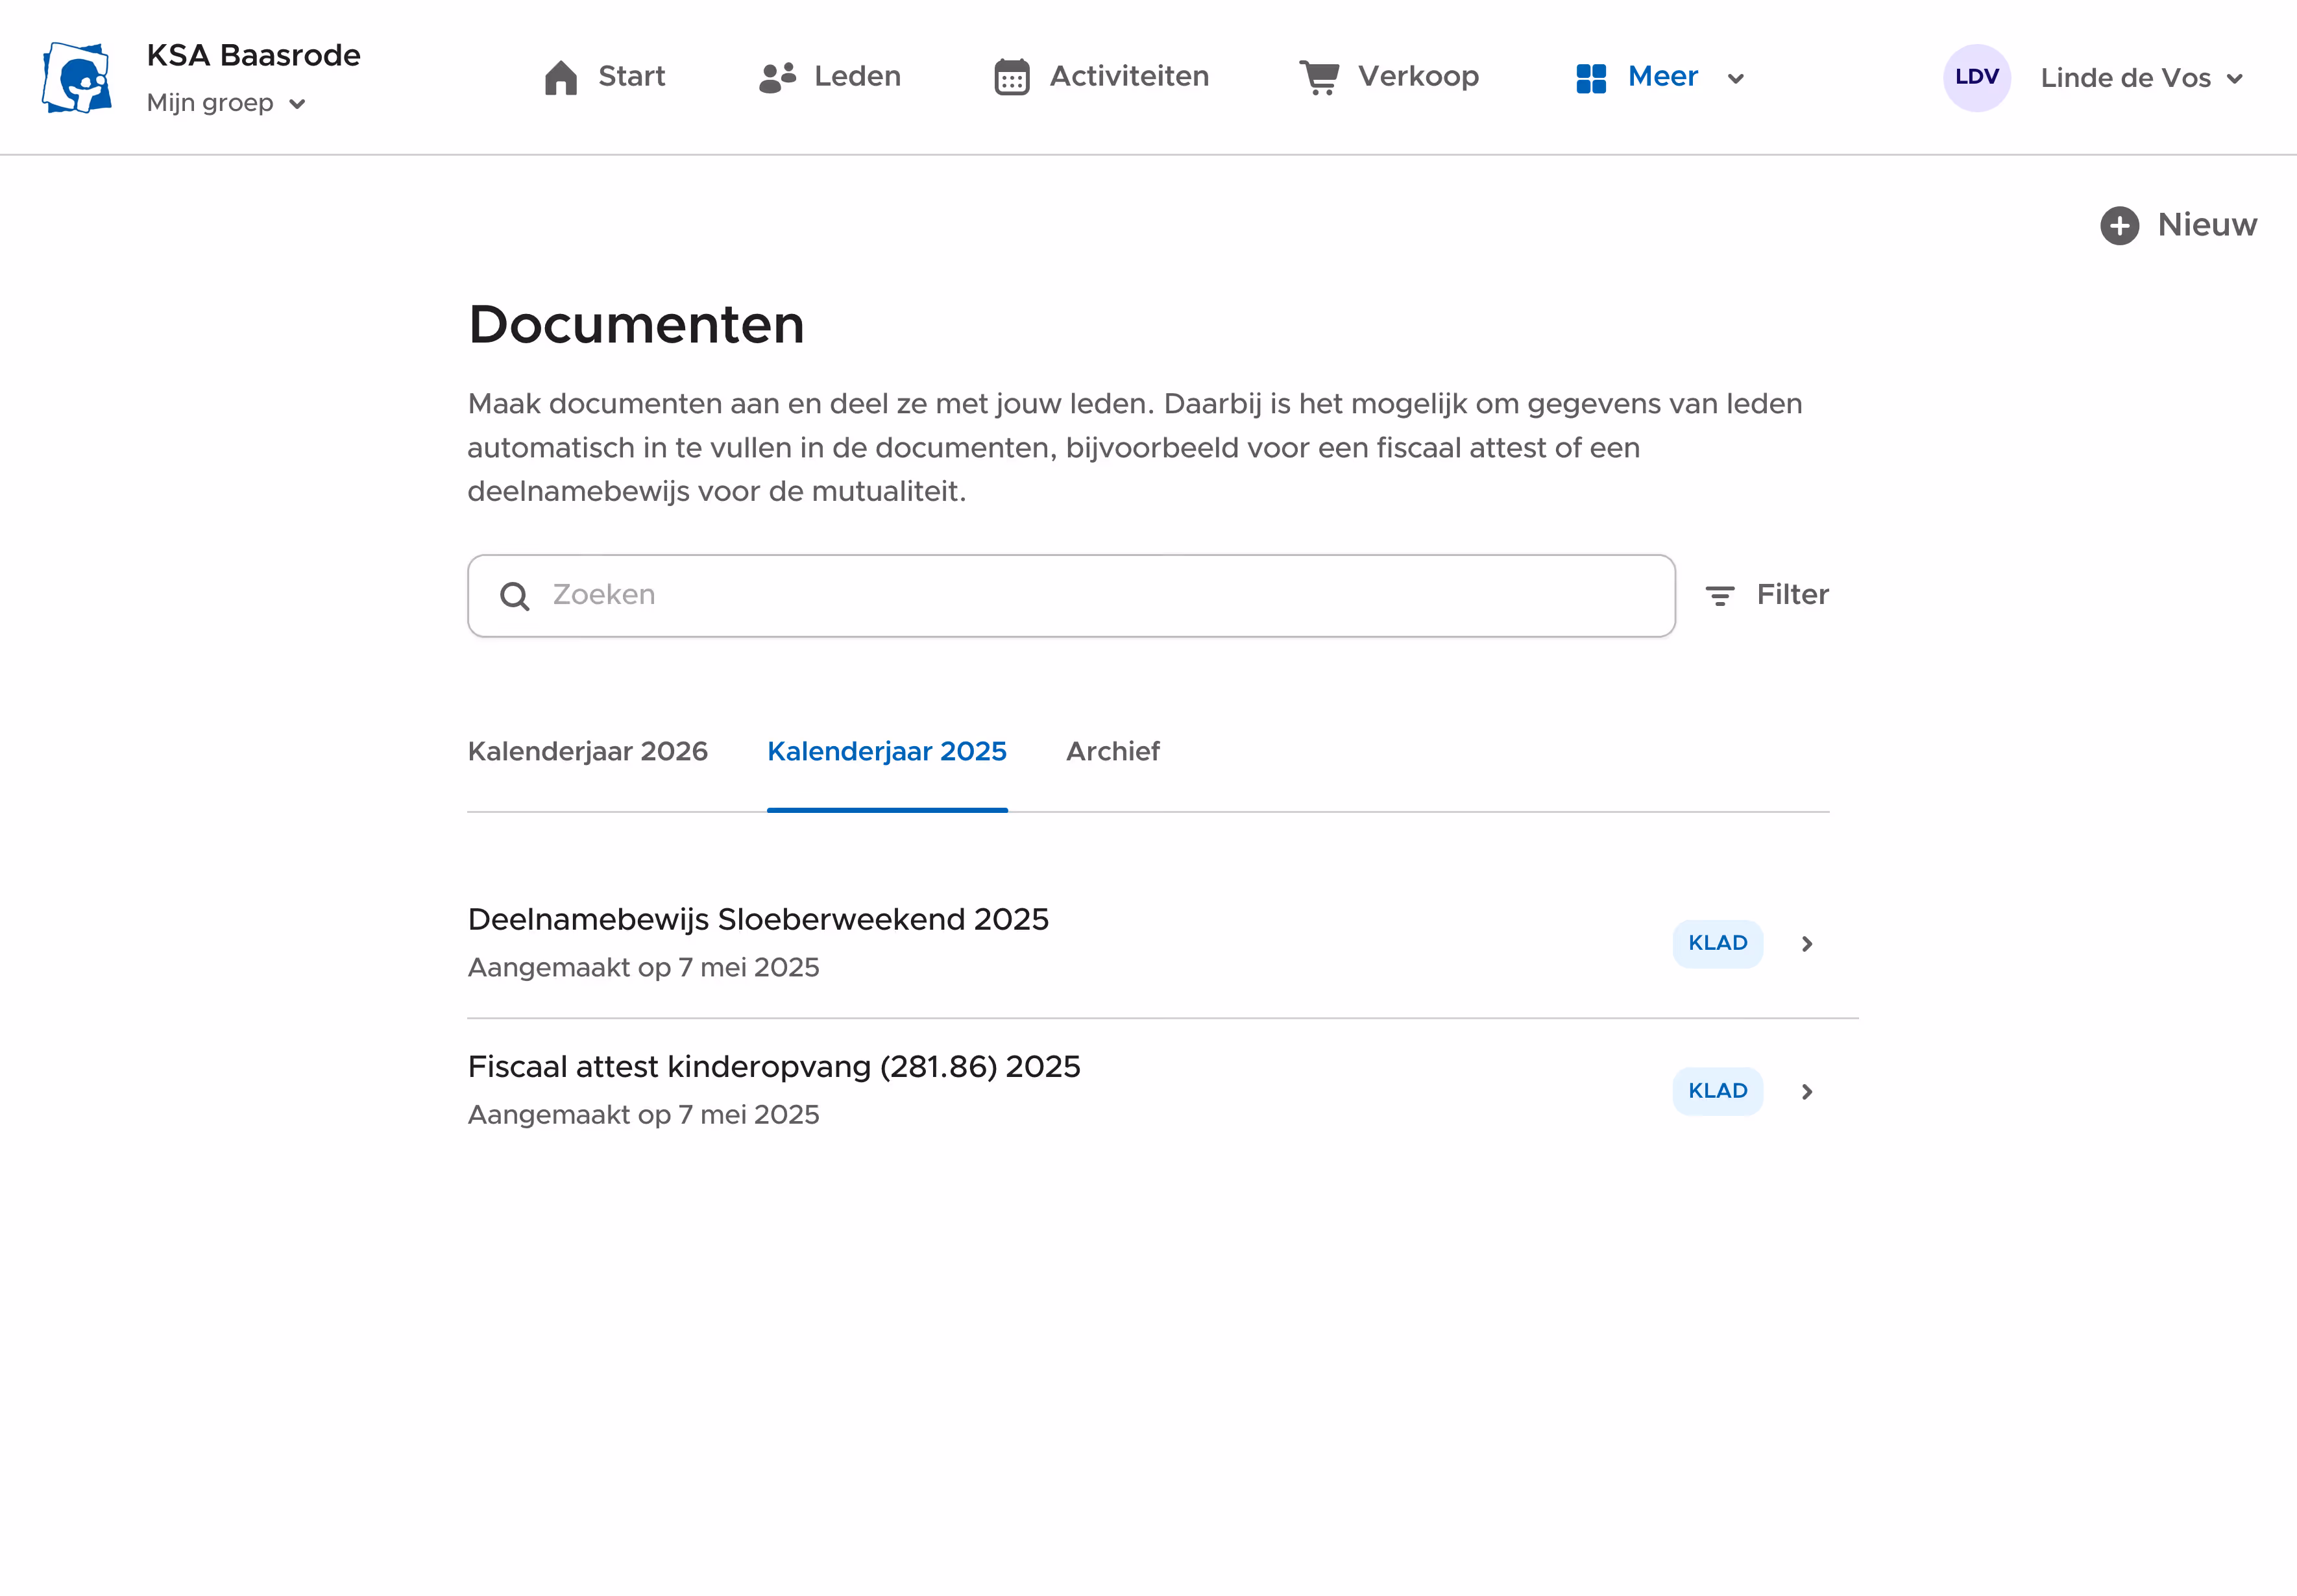Click the LDV avatar circle
This screenshot has width=2297, height=1596.
pos(1976,77)
